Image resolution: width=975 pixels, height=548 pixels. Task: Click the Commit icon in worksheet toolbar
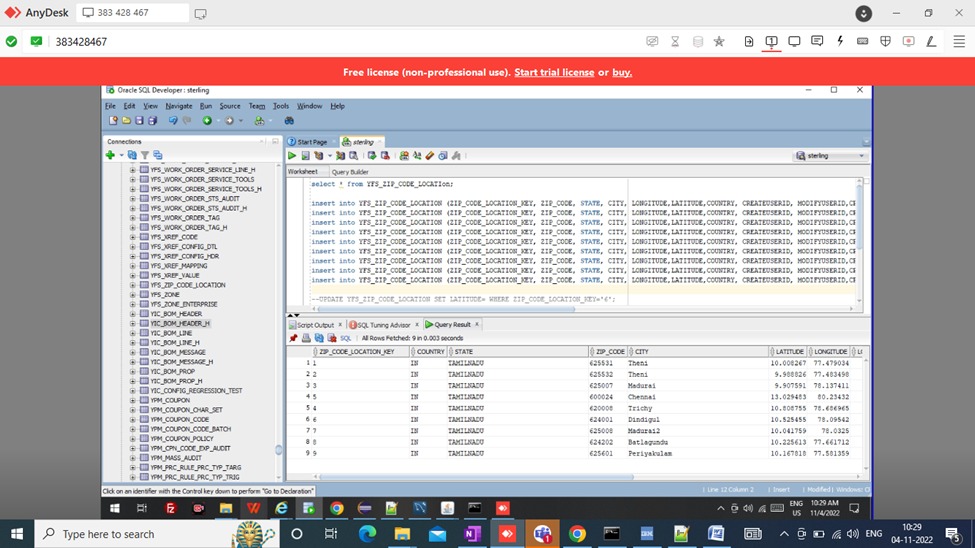(x=372, y=156)
